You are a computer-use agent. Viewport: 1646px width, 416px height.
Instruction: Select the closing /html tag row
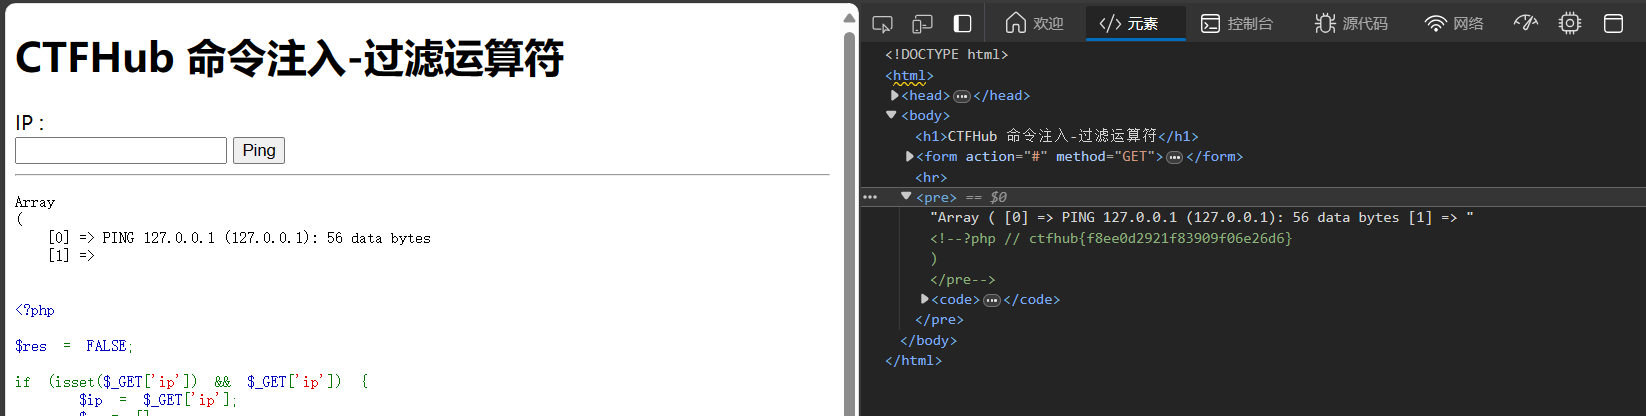coord(913,361)
